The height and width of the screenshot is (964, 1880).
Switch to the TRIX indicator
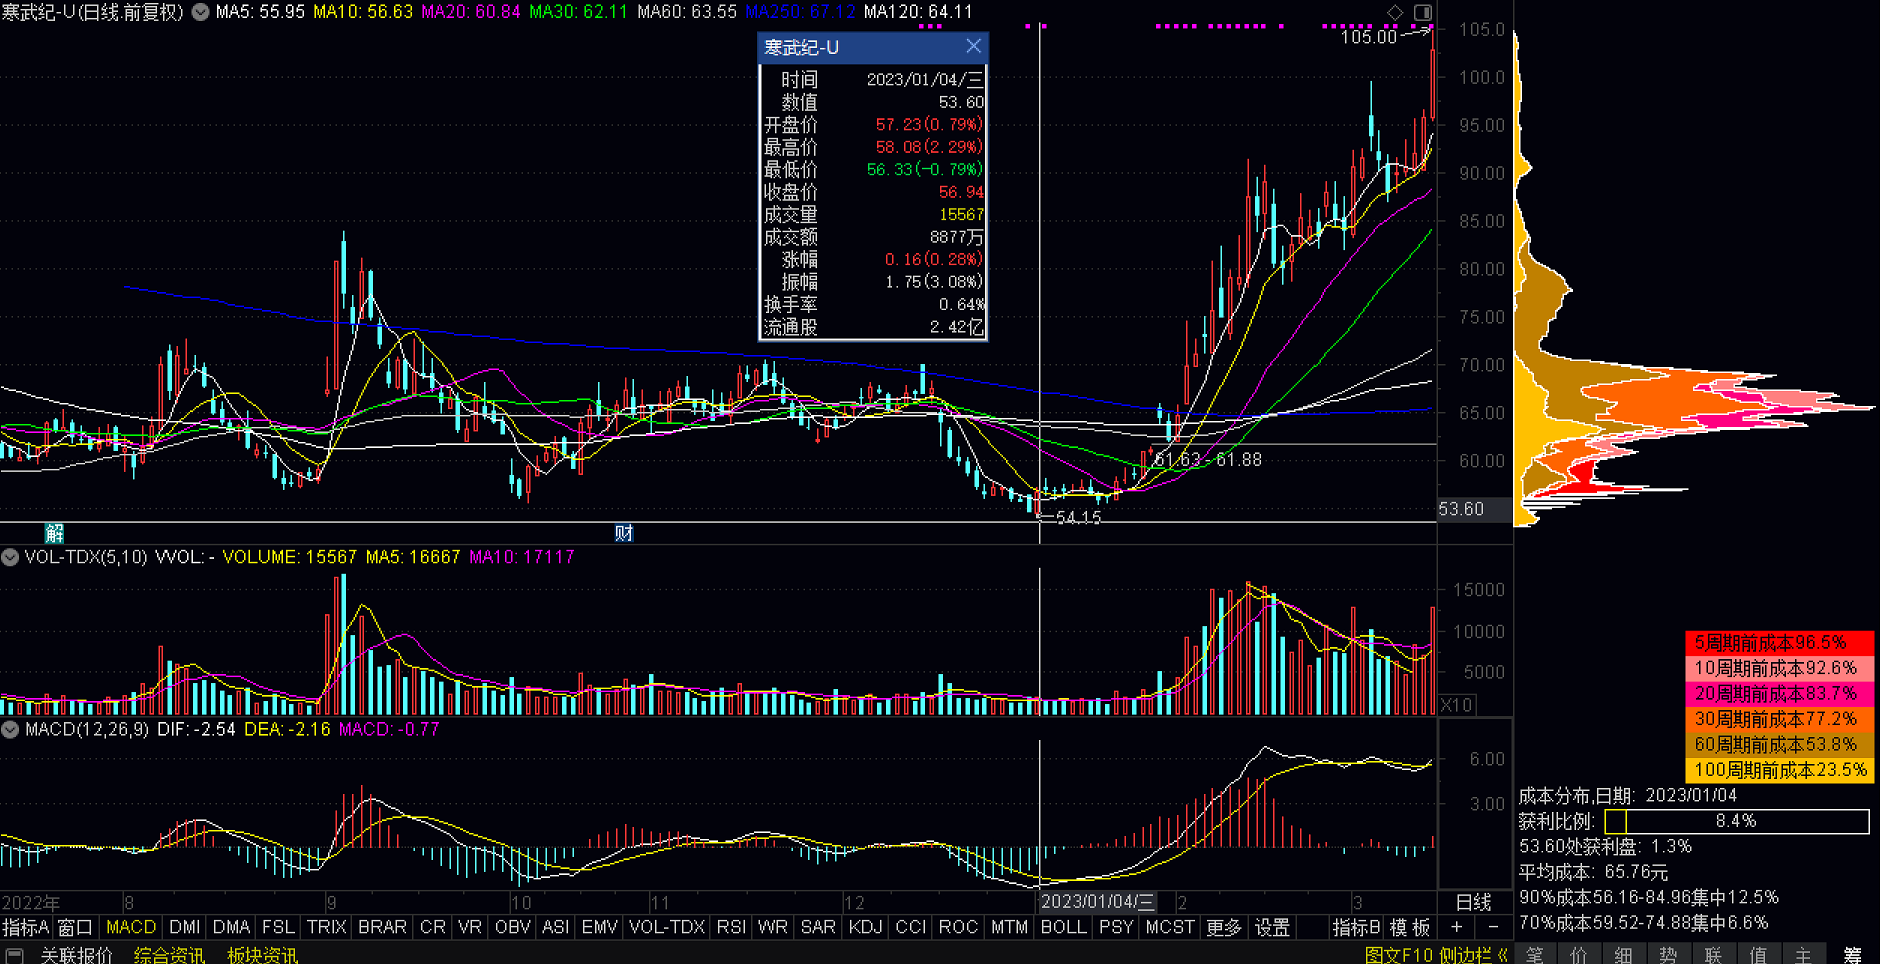pos(326,927)
